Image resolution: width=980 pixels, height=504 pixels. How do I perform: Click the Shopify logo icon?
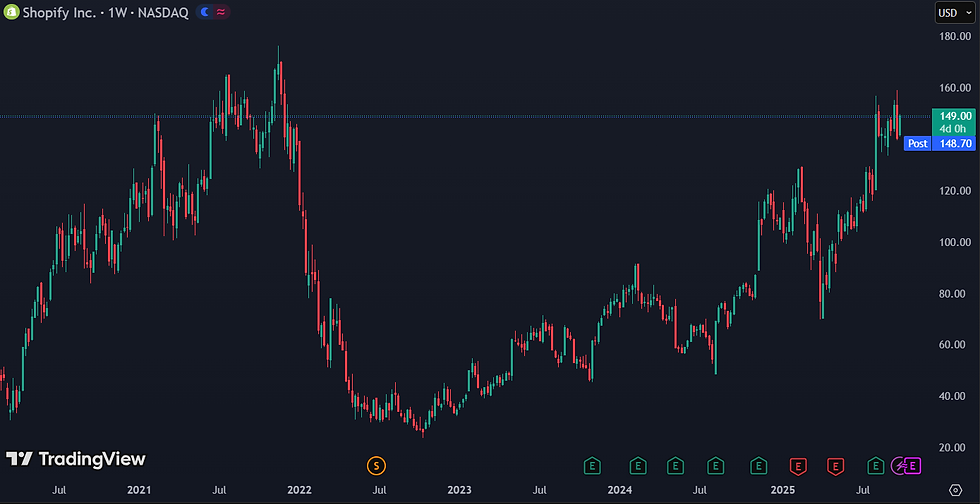(x=11, y=12)
